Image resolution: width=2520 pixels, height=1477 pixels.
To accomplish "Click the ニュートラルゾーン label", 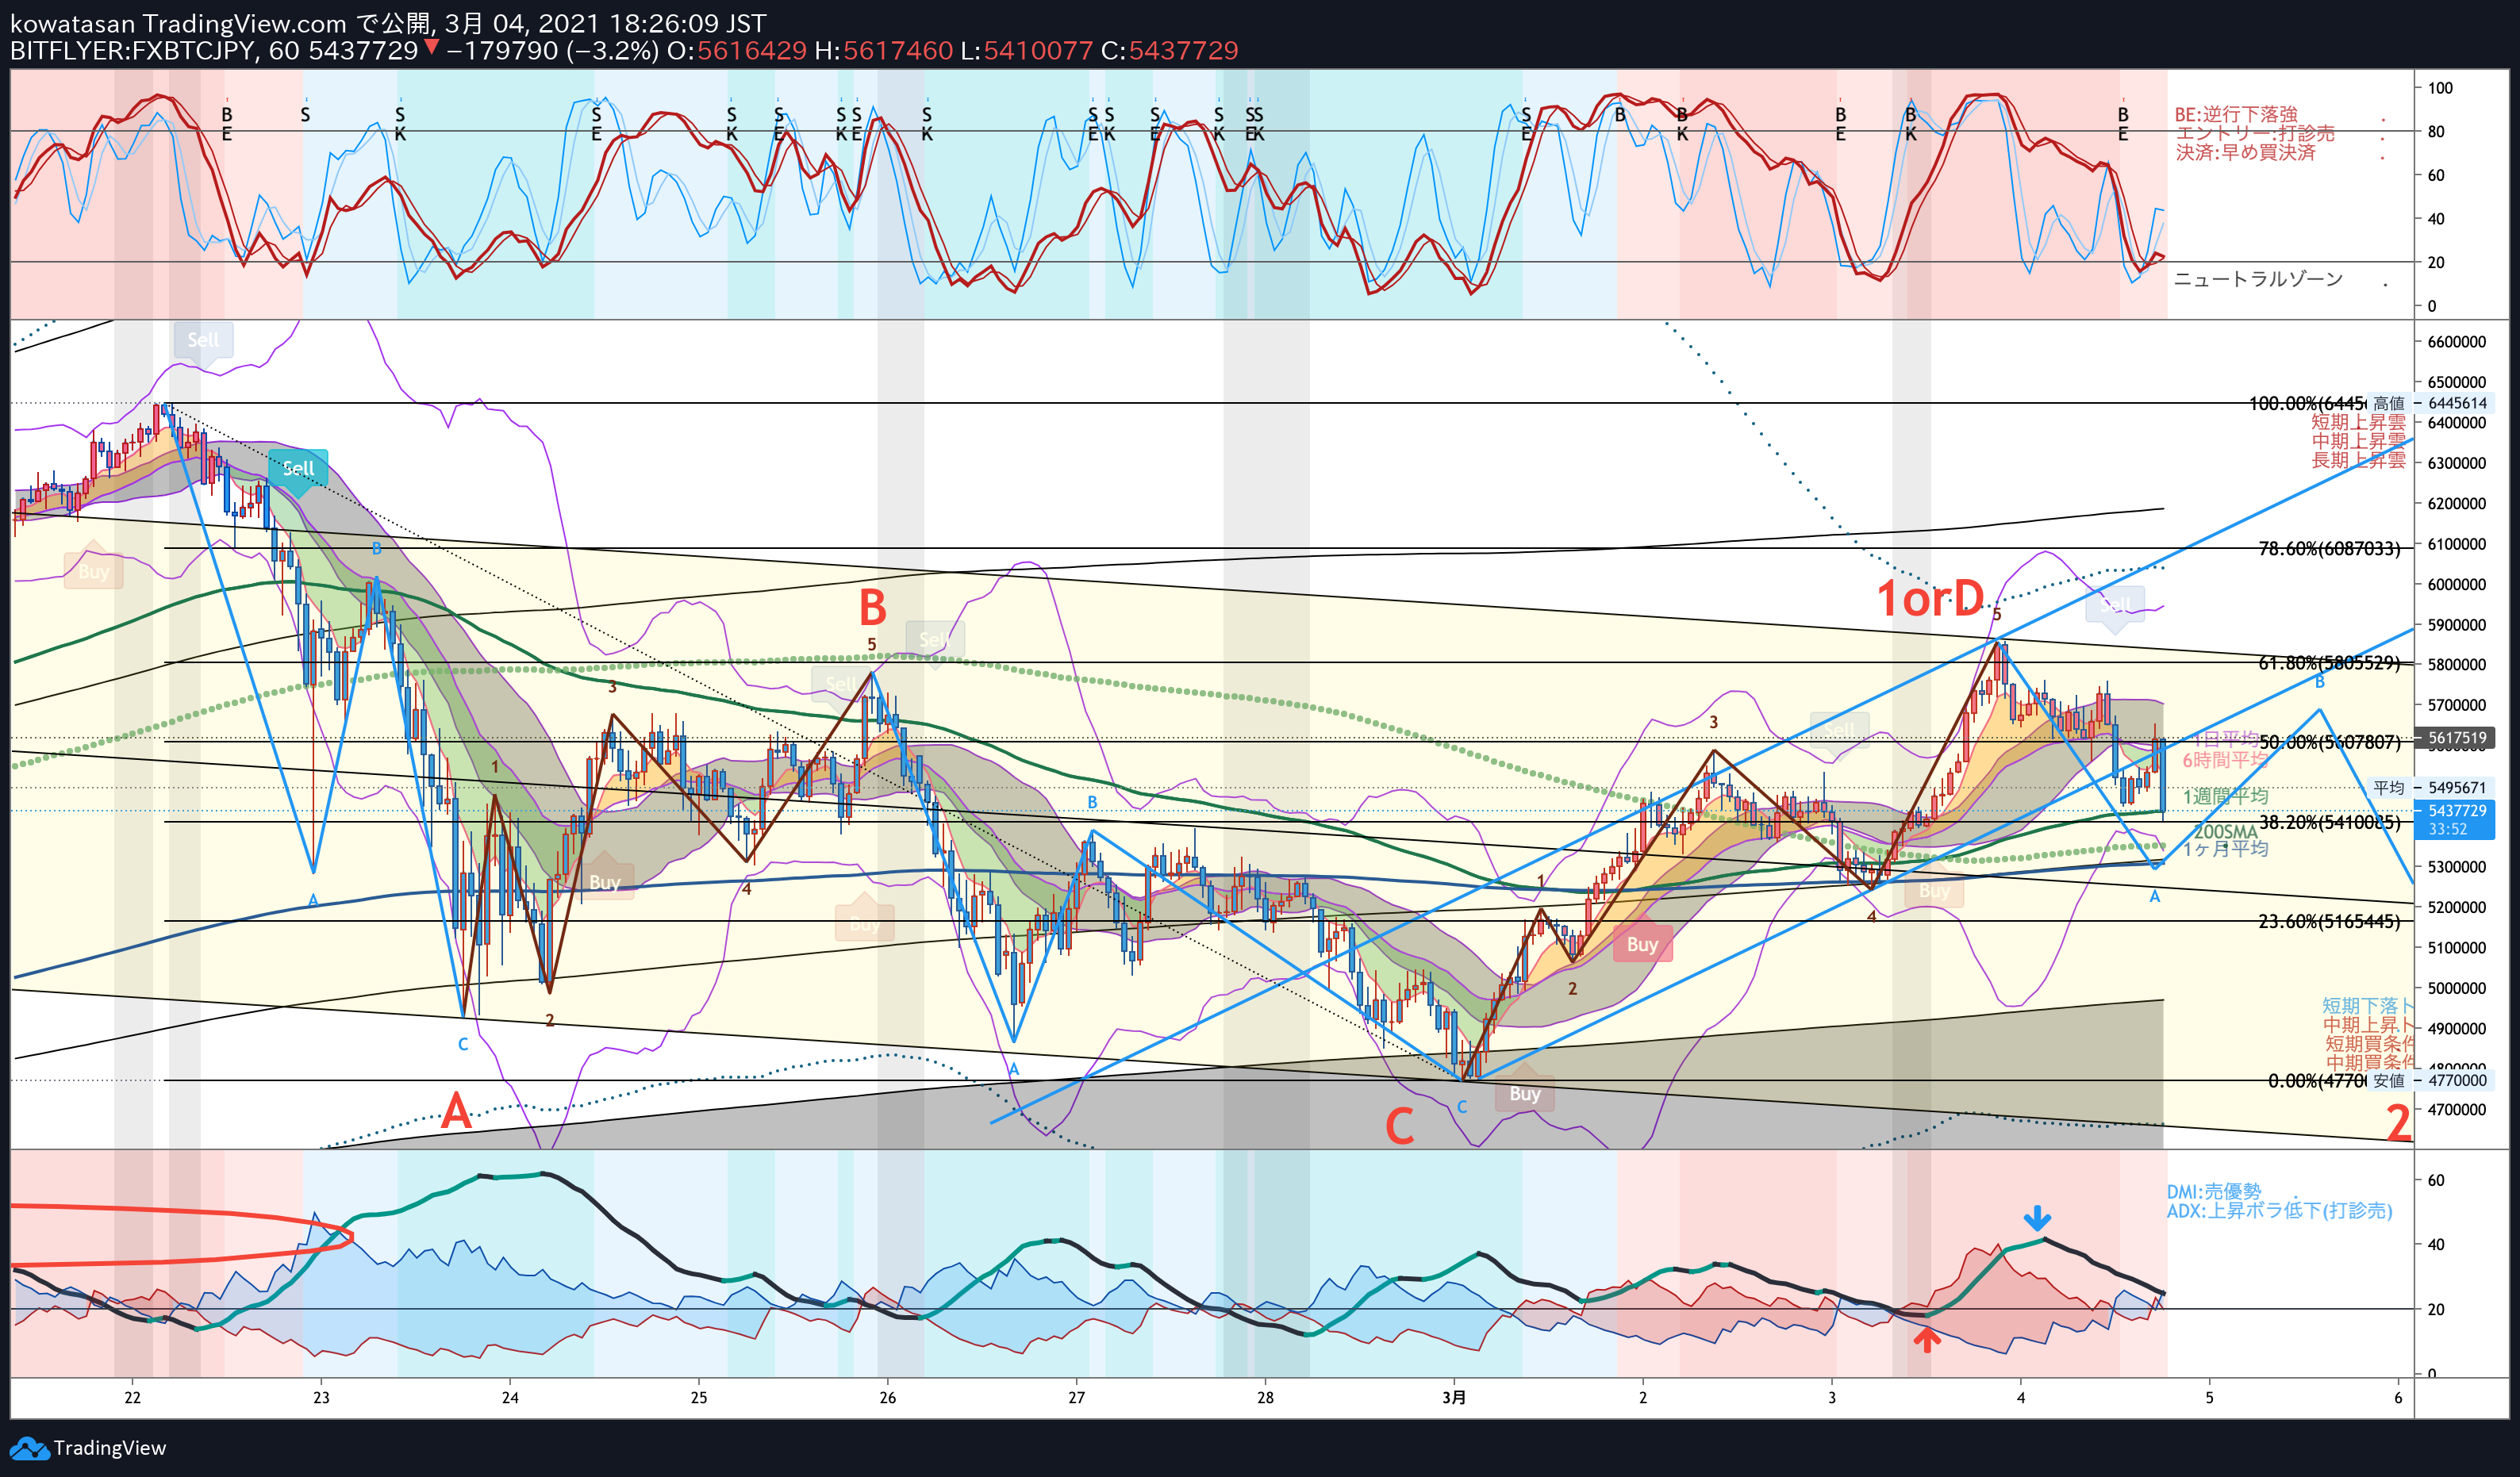I will click(2258, 279).
